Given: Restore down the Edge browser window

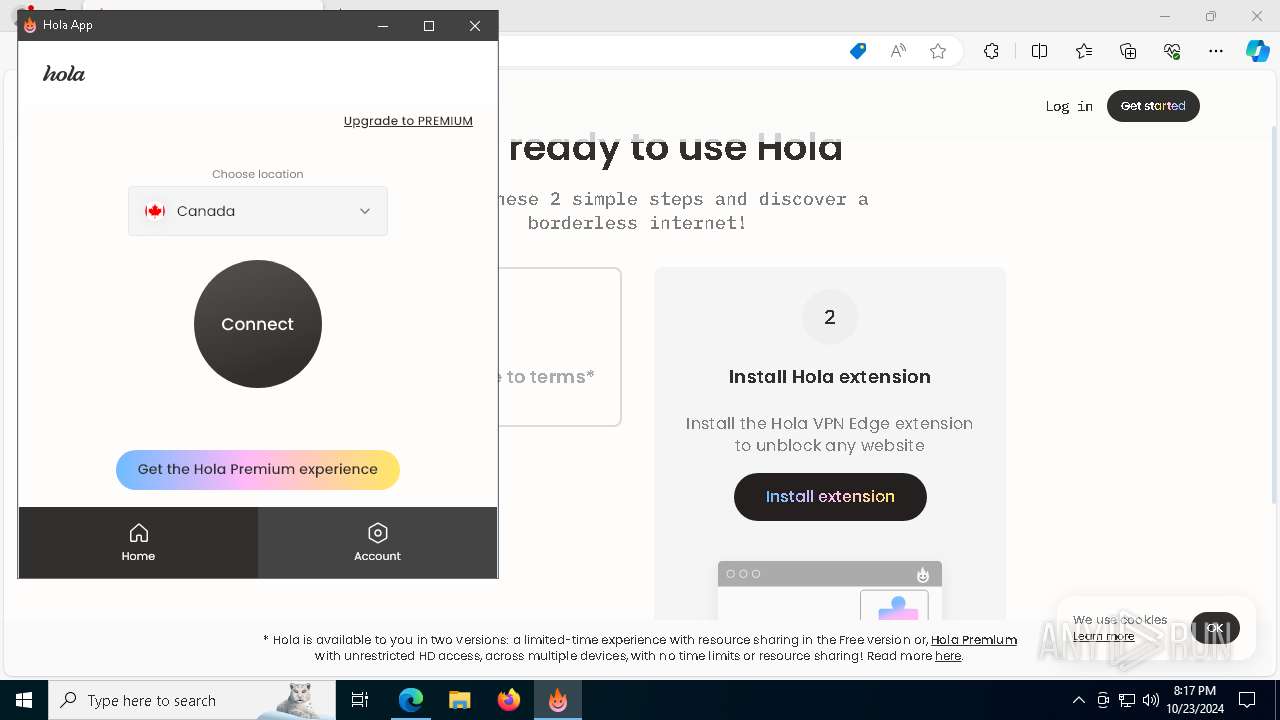Looking at the screenshot, I should [1211, 16].
